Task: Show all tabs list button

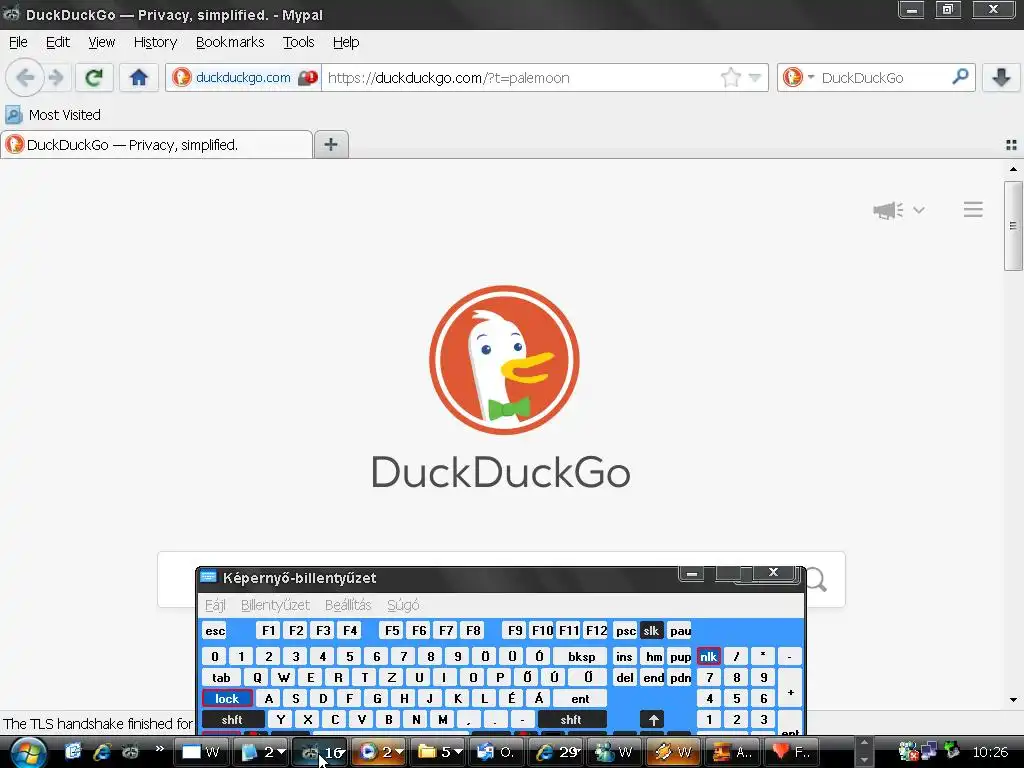Action: [x=1011, y=145]
